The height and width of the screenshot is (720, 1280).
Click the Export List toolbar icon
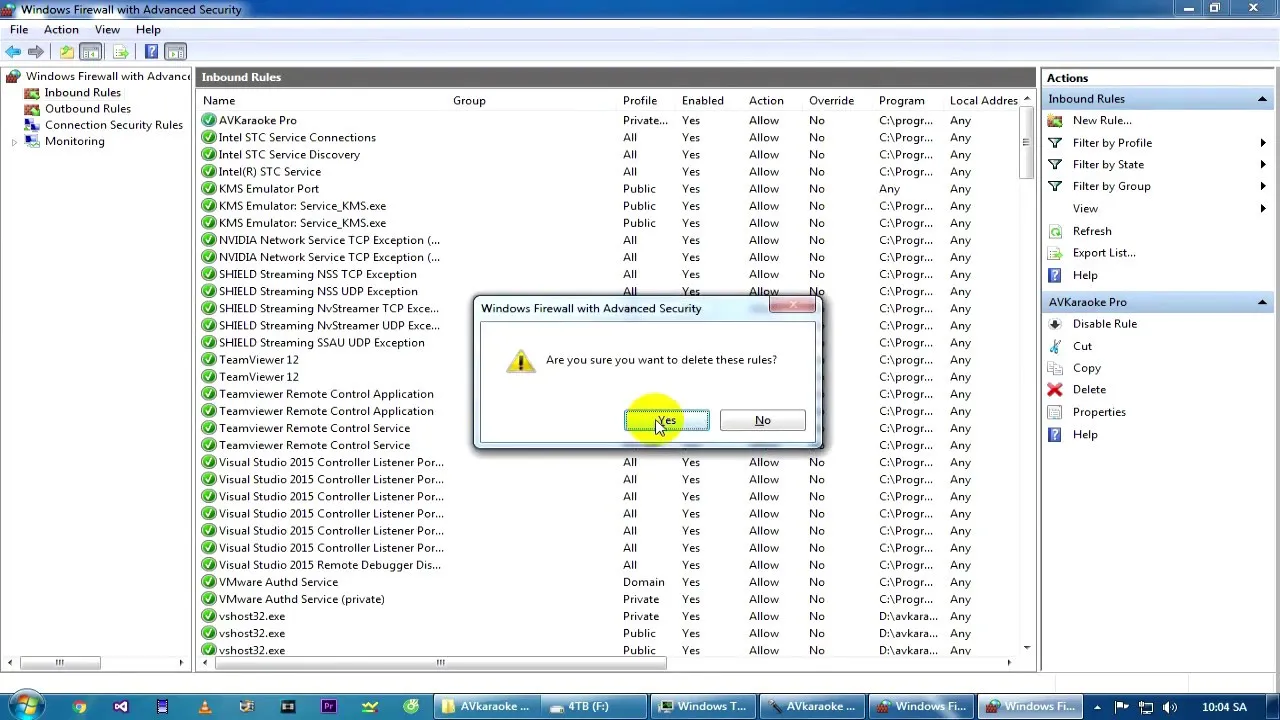pyautogui.click(x=121, y=52)
